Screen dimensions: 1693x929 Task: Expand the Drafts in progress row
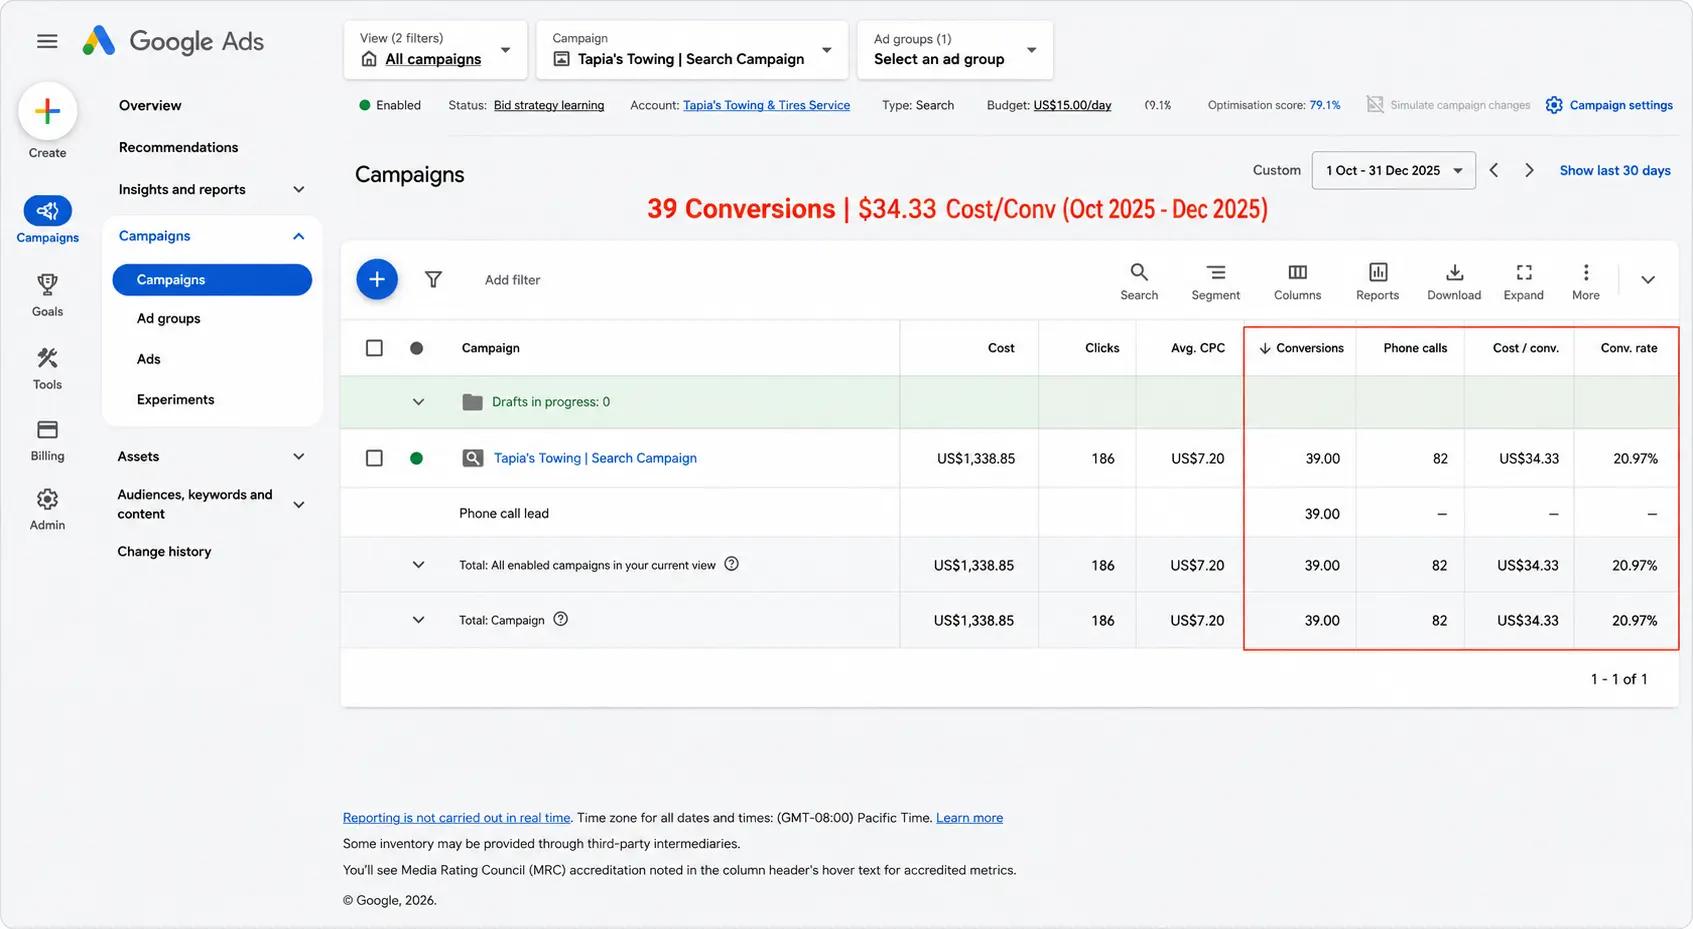tap(419, 402)
